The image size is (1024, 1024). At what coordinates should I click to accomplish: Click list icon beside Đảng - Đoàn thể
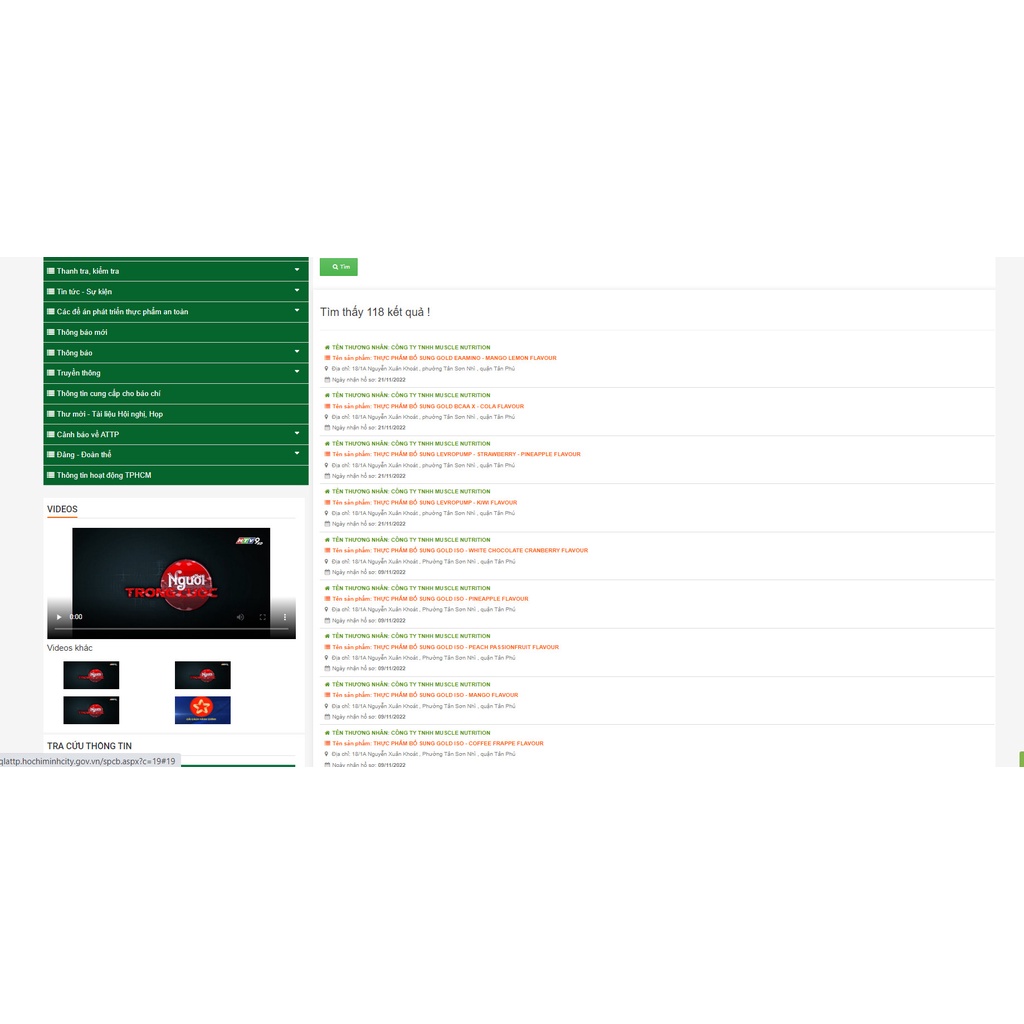(x=51, y=455)
